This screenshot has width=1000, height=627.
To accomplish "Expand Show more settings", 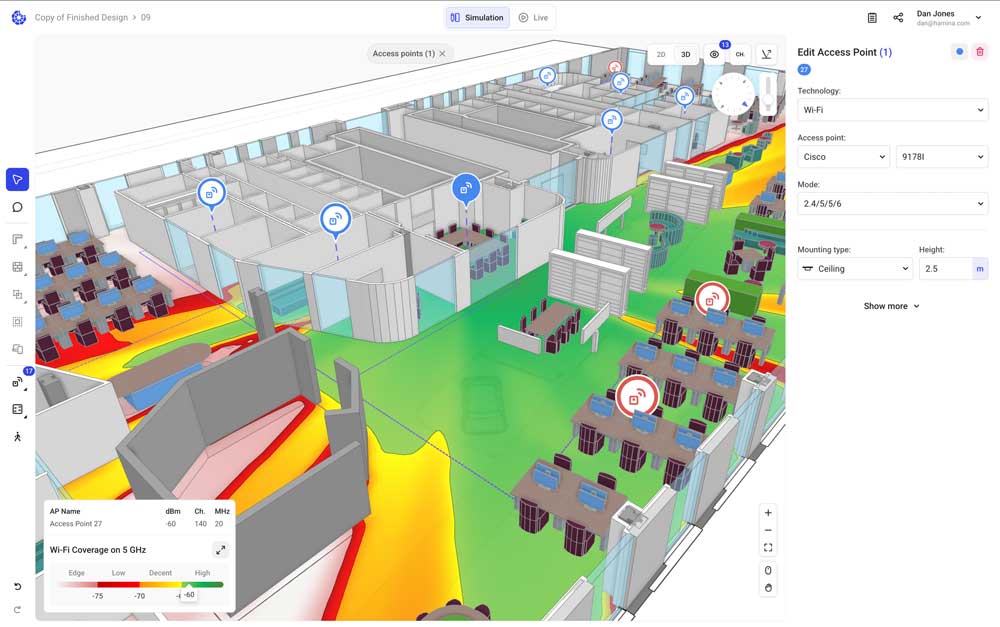I will (x=891, y=306).
